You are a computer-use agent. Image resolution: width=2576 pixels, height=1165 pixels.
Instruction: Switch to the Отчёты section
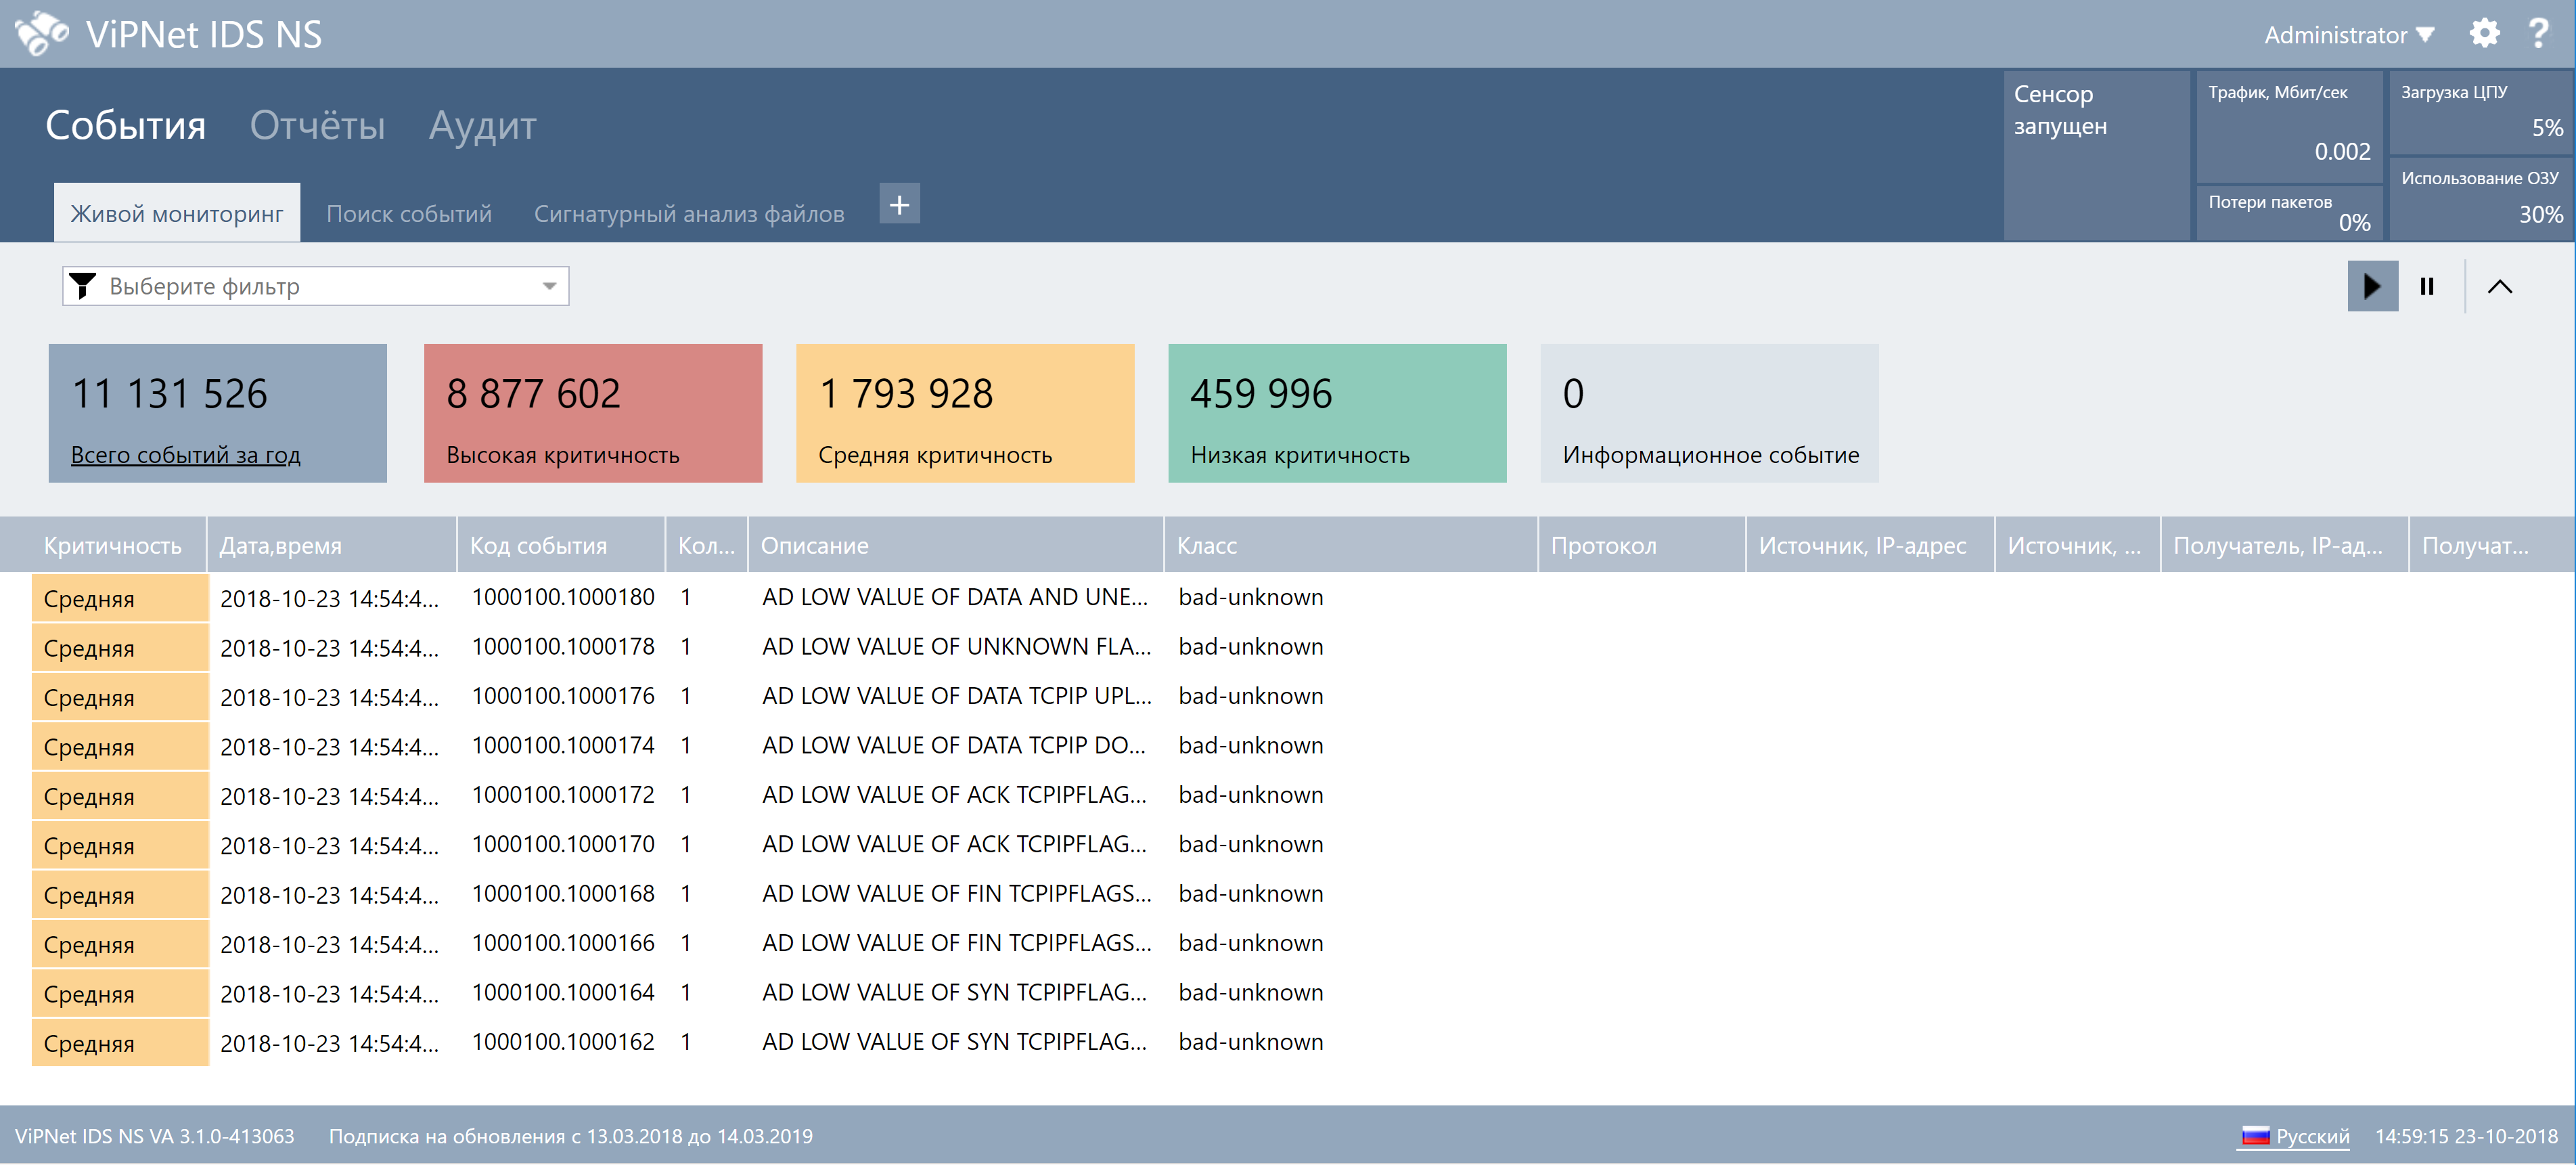click(x=317, y=126)
